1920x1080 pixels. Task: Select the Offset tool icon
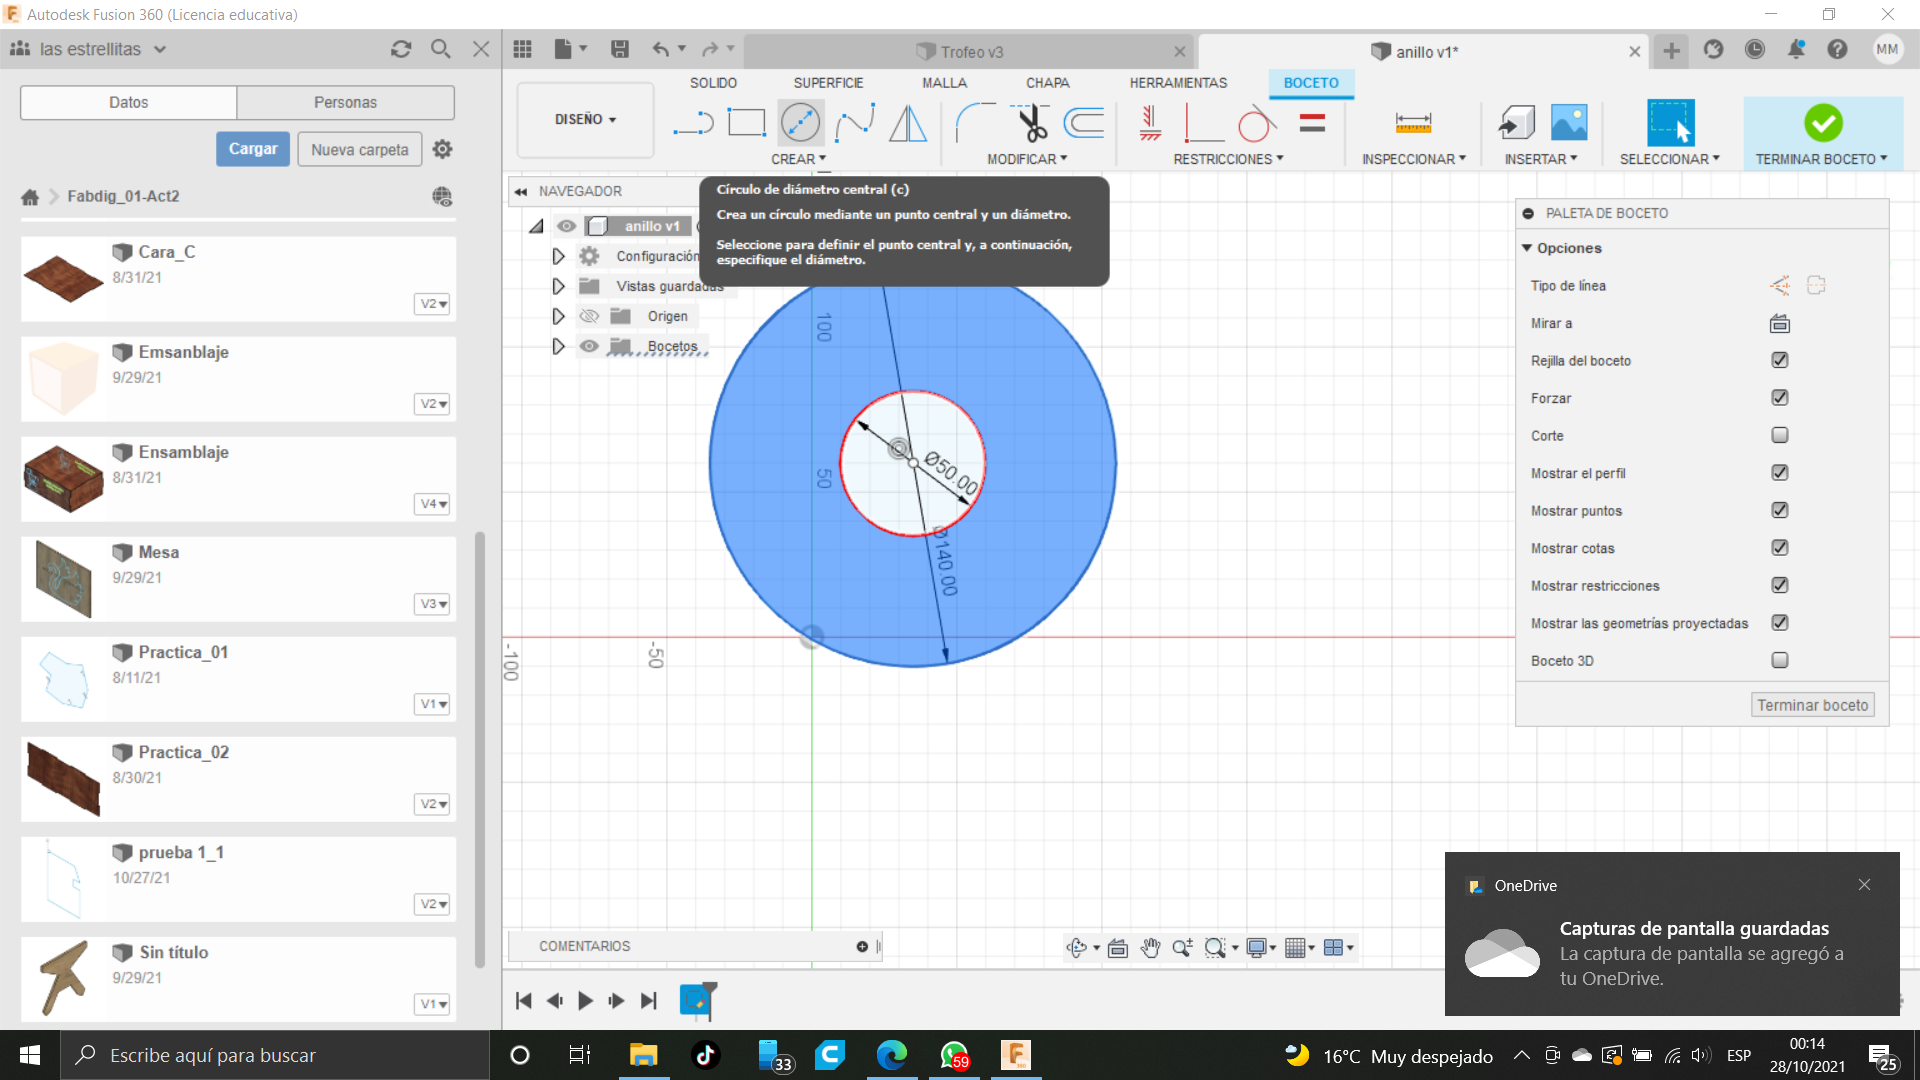tap(1084, 124)
